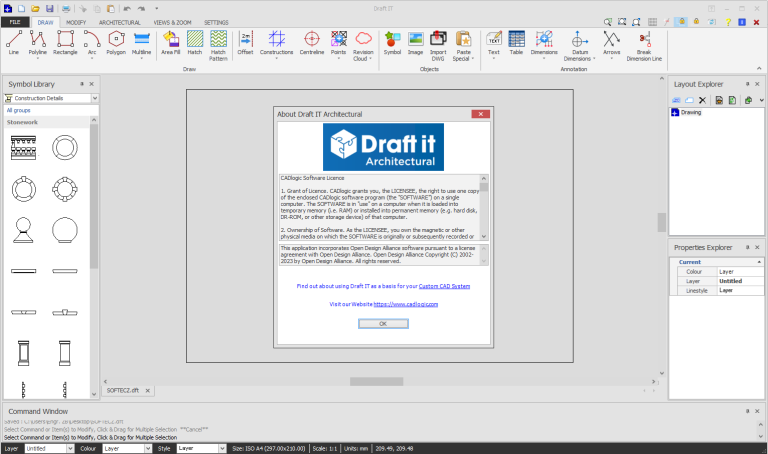Open the VIEWS & ZOOM tab

(x=172, y=23)
